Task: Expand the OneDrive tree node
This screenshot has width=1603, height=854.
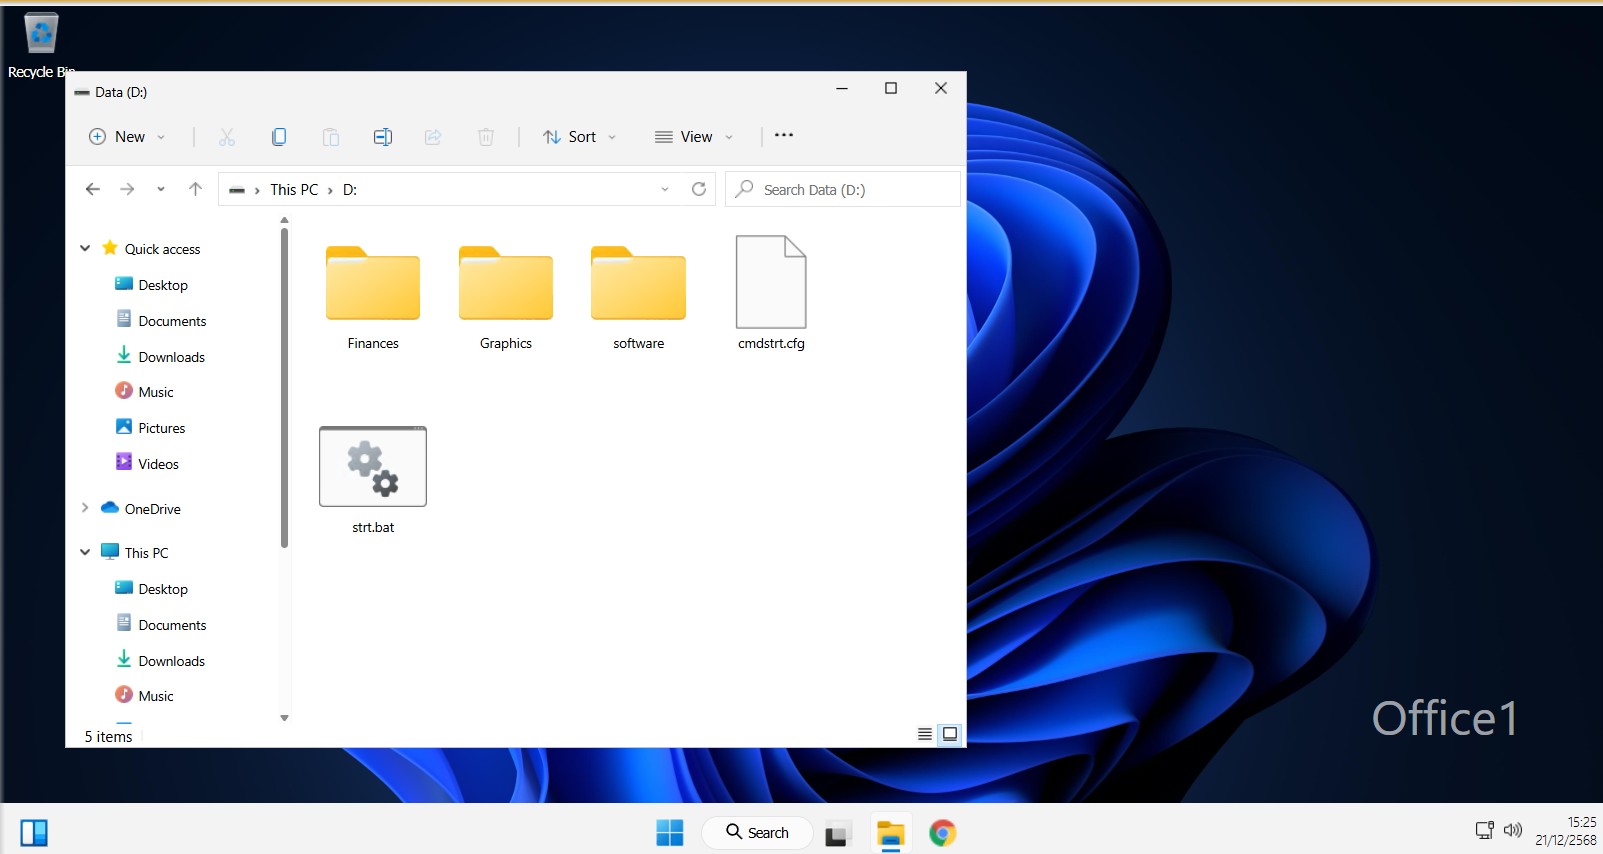Action: pos(85,508)
